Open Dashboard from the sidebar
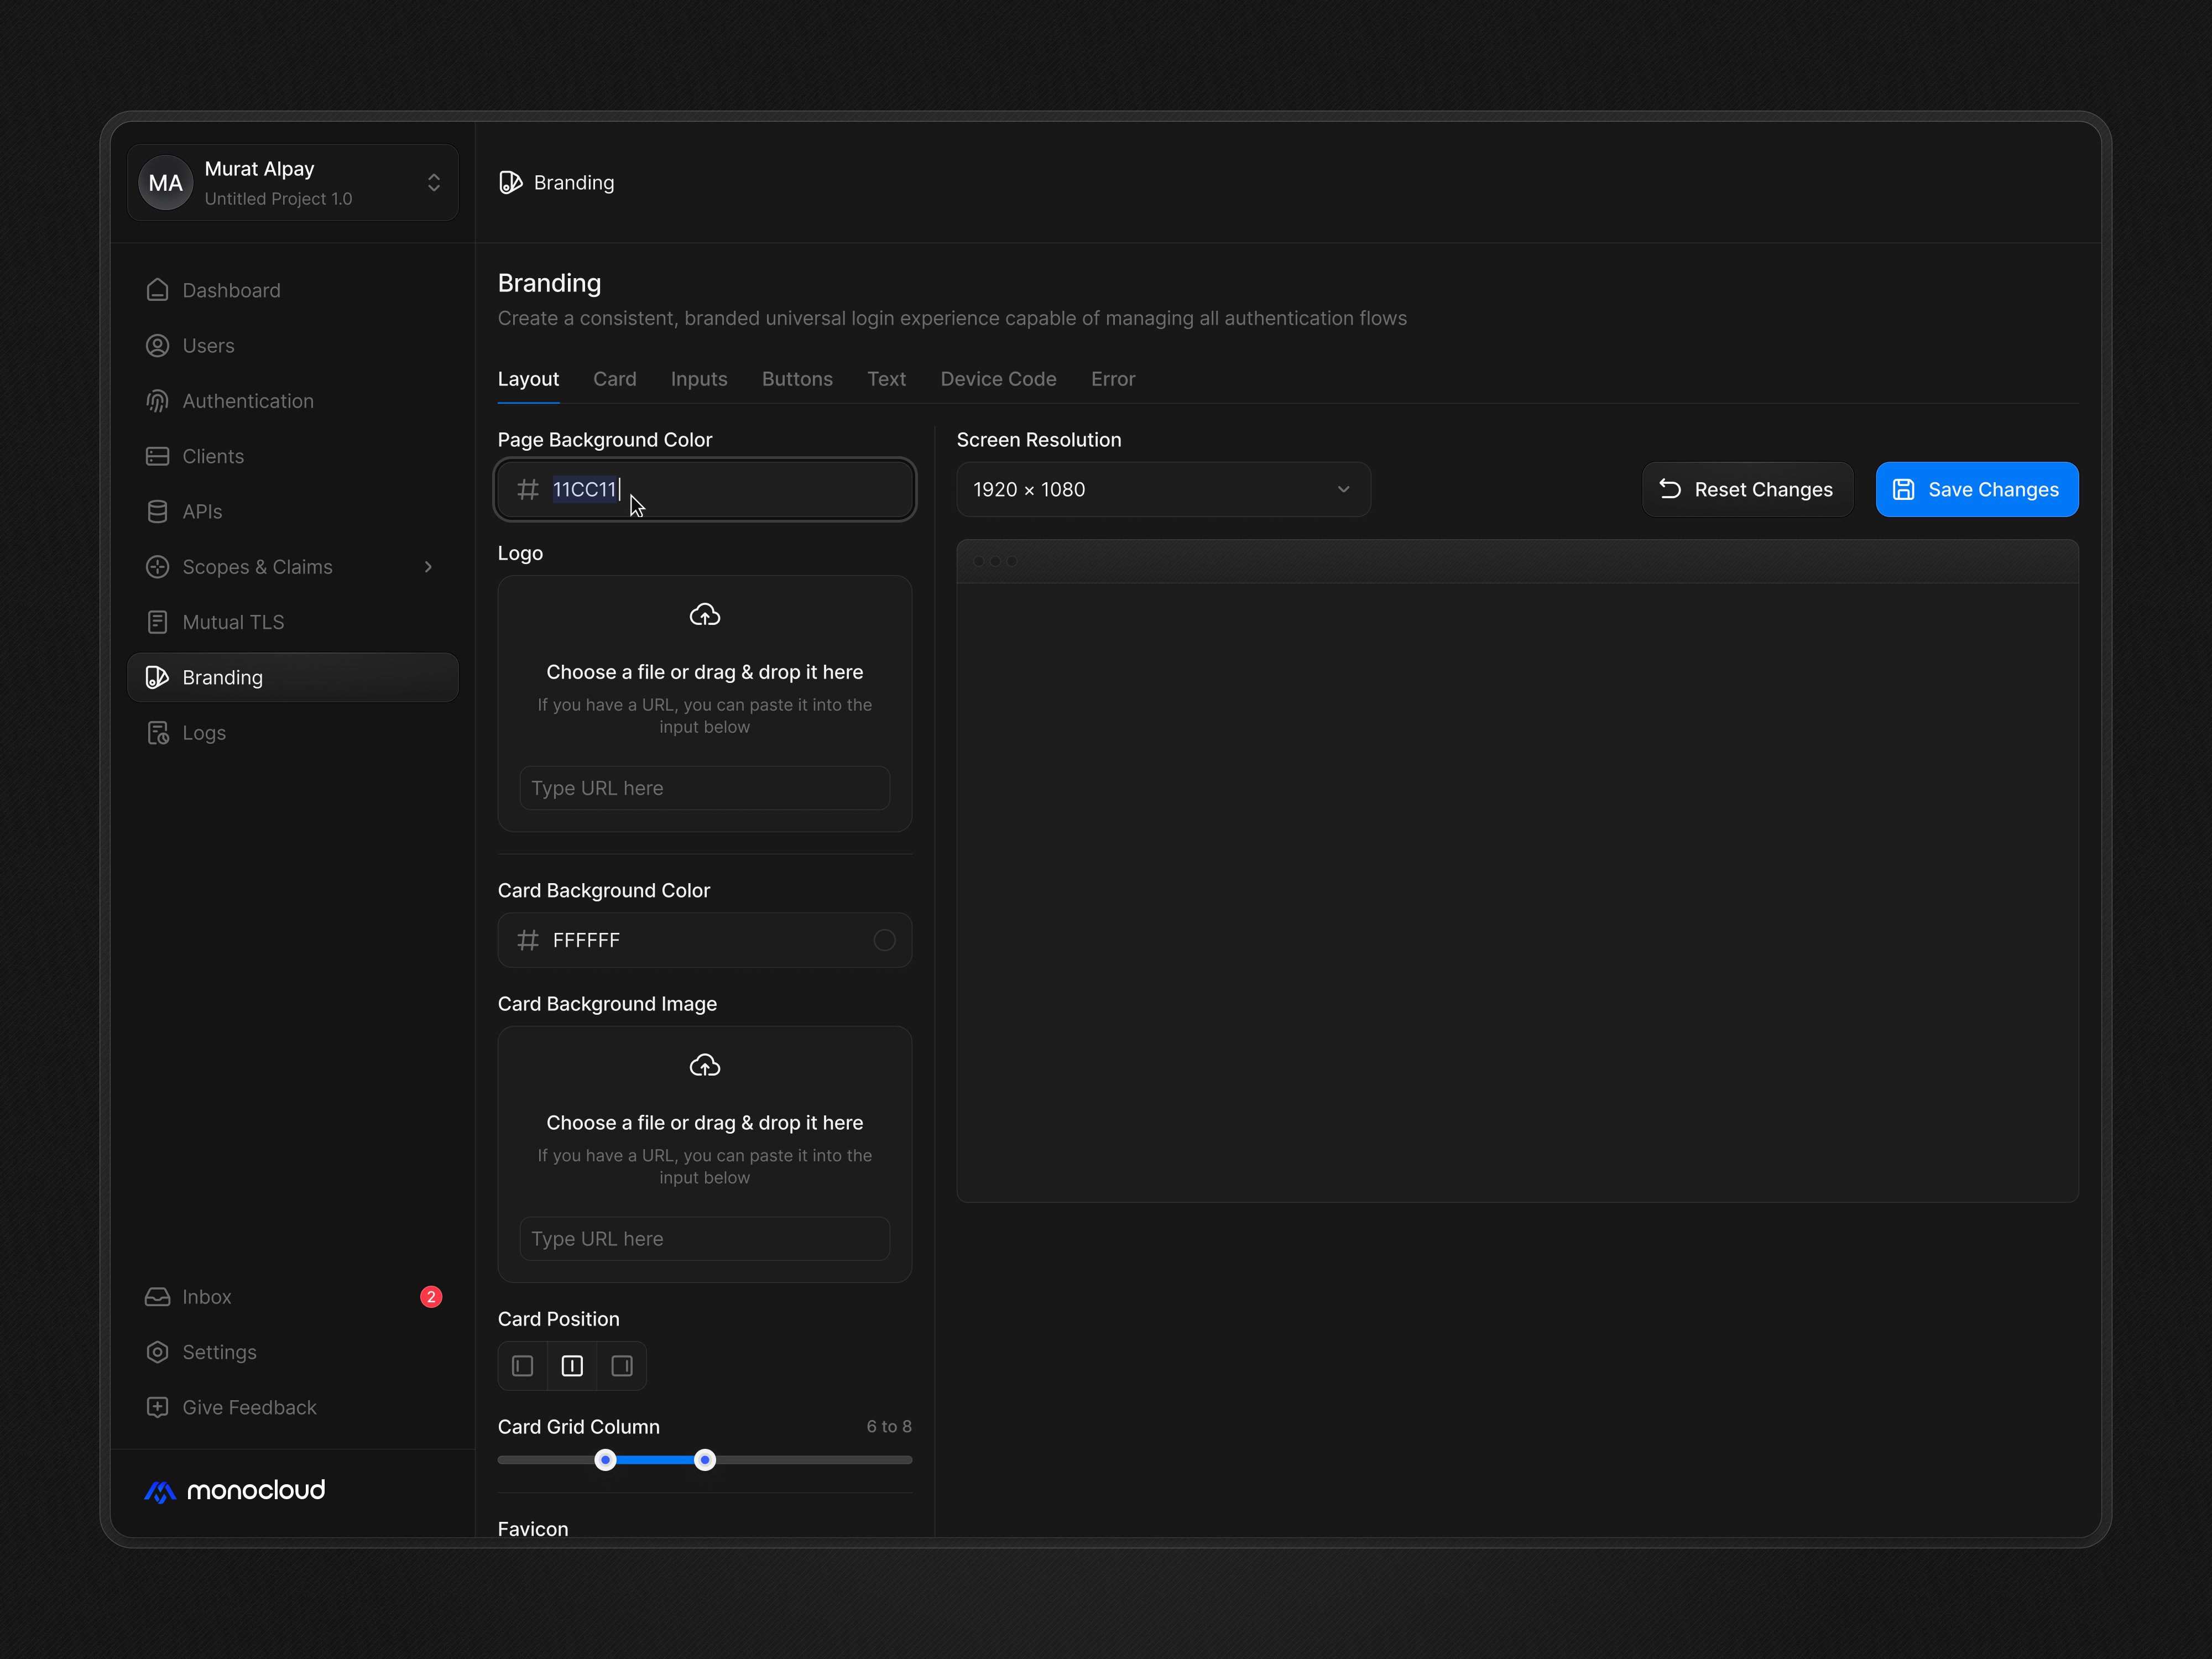 point(293,290)
